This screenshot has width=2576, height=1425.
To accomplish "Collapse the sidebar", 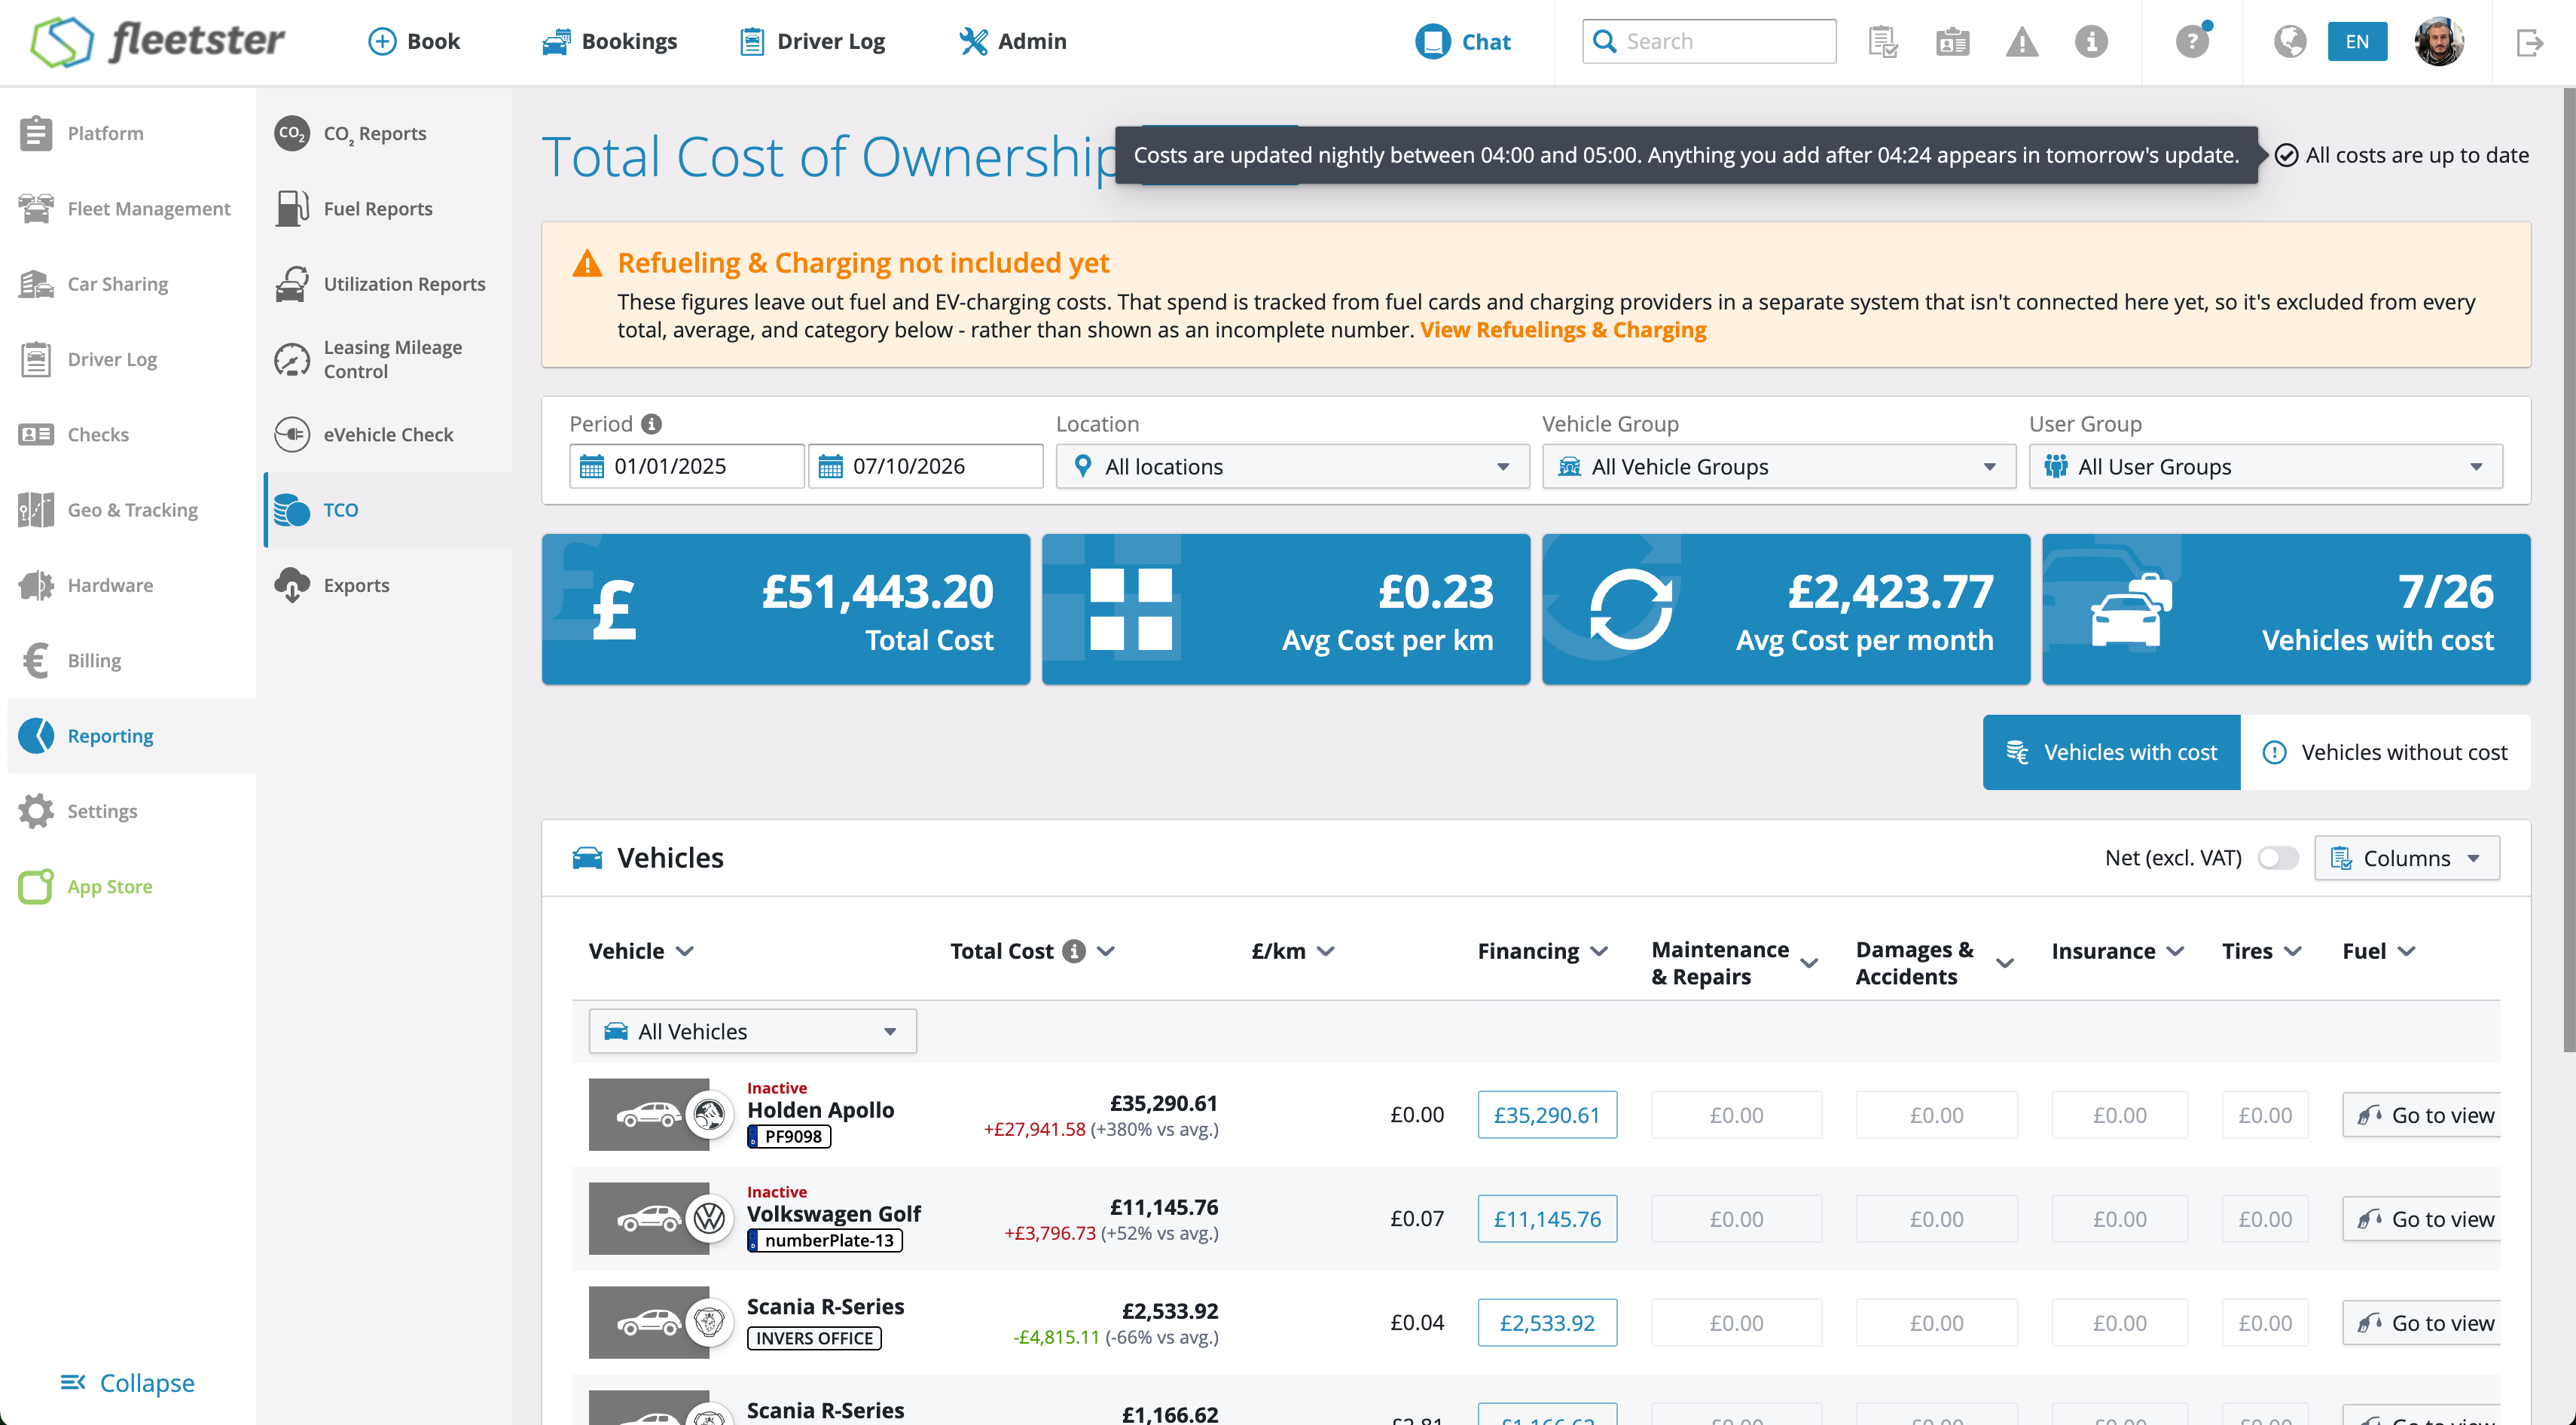I will pyautogui.click(x=127, y=1383).
